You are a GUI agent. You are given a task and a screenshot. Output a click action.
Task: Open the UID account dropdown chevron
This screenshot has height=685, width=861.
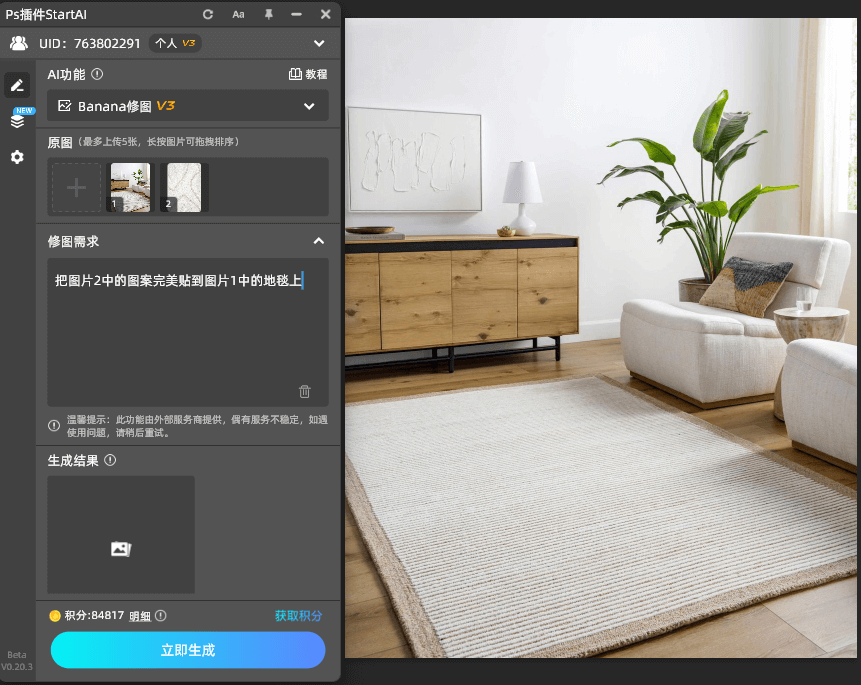pos(319,43)
